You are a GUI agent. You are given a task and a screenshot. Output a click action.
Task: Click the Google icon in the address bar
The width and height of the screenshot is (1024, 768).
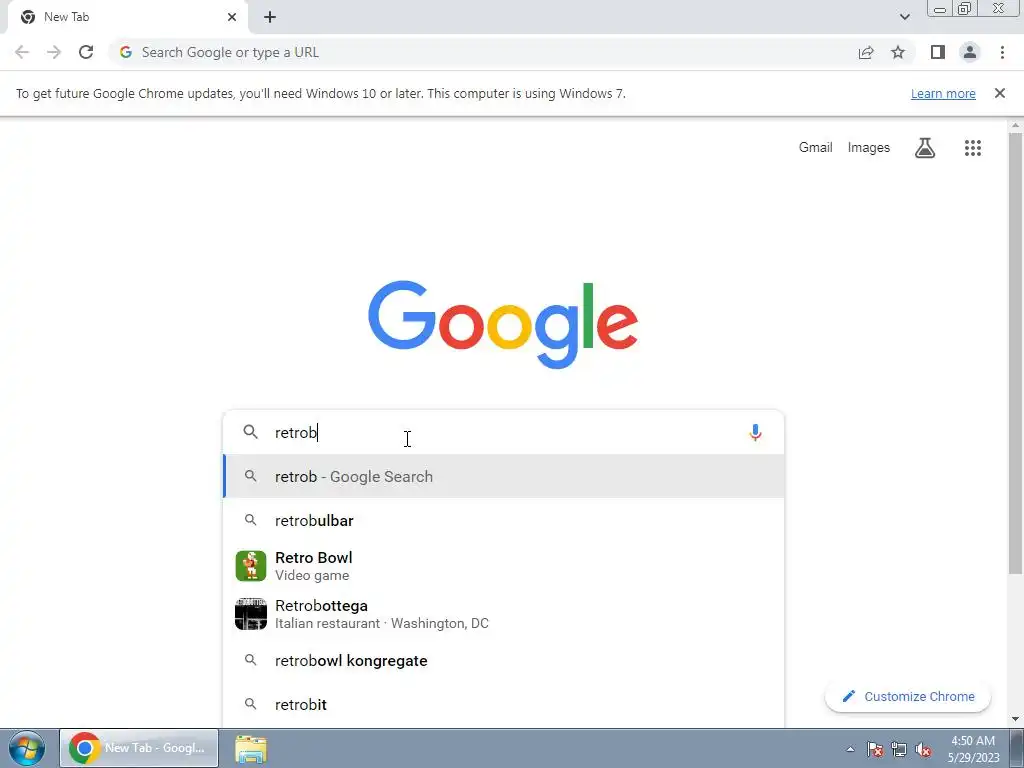click(x=126, y=52)
